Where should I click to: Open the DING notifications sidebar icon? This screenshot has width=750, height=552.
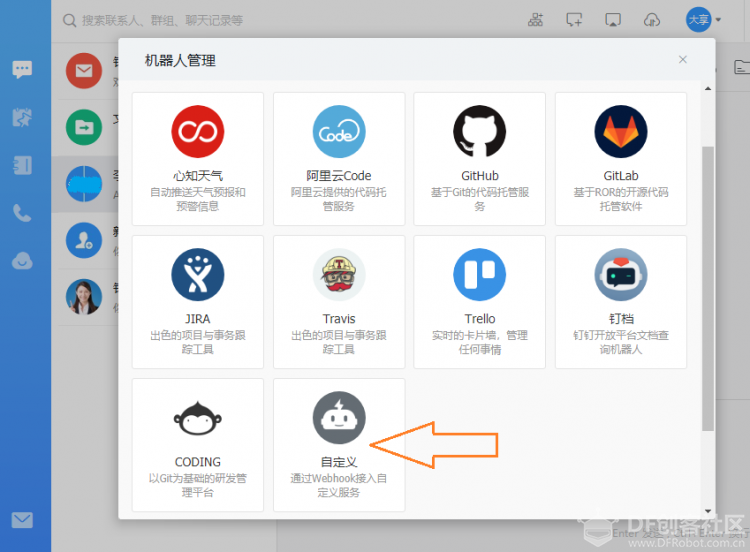point(22,117)
